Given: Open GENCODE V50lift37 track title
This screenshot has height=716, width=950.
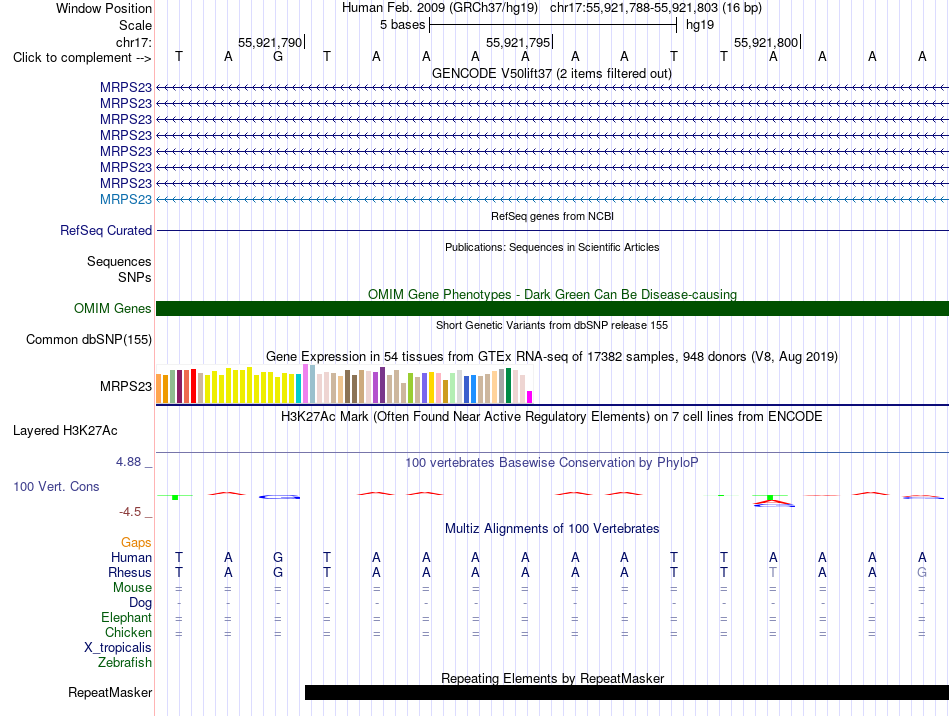Looking at the screenshot, I should 552,73.
